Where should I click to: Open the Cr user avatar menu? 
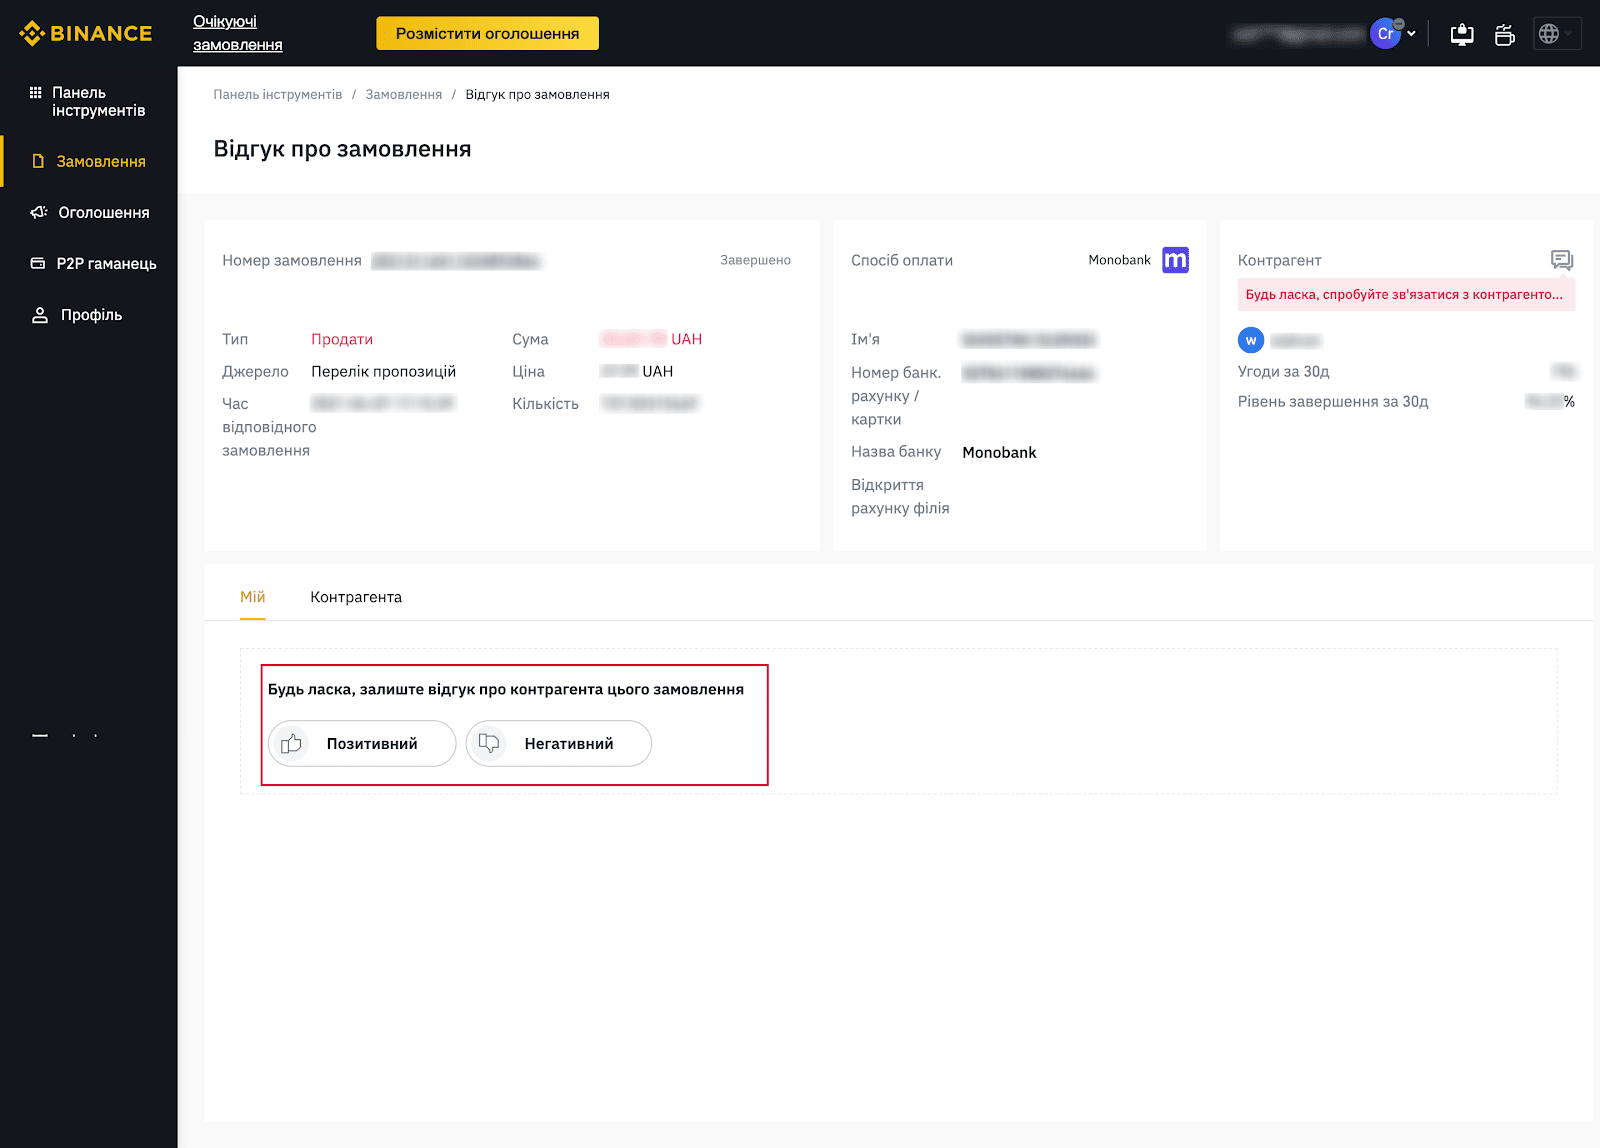point(1385,33)
